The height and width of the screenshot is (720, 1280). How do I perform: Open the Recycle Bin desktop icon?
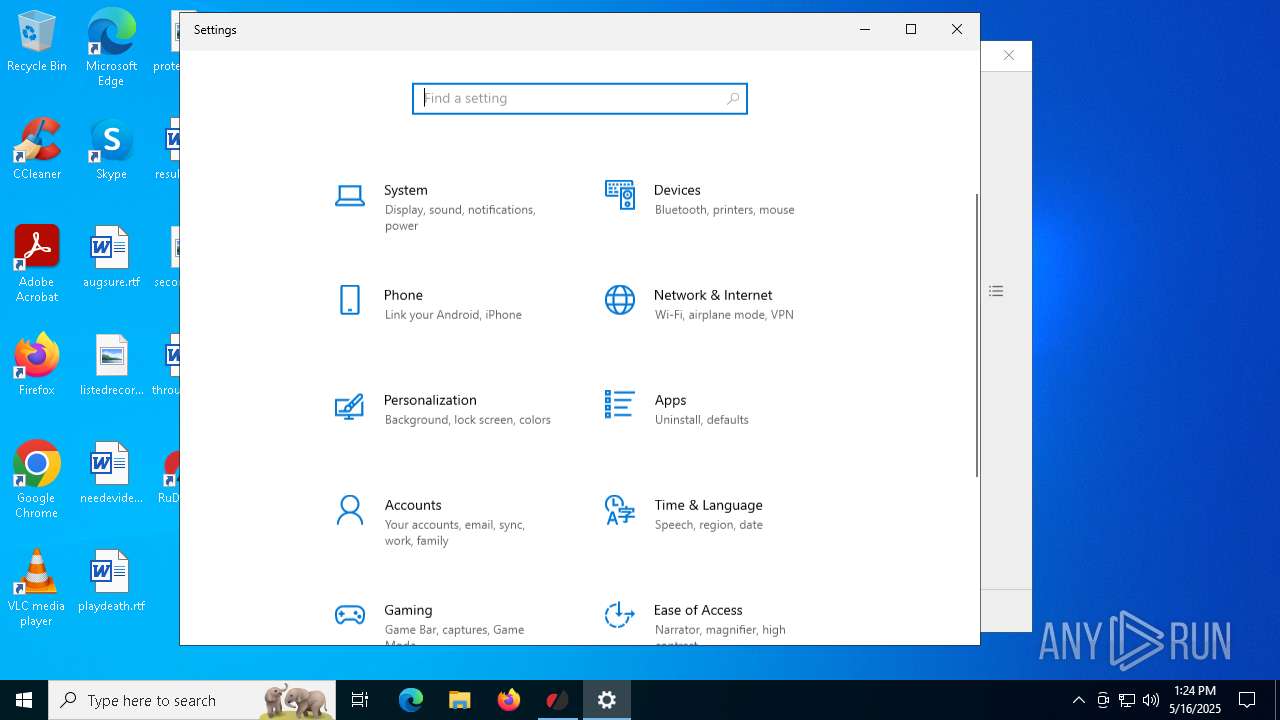coord(37,42)
